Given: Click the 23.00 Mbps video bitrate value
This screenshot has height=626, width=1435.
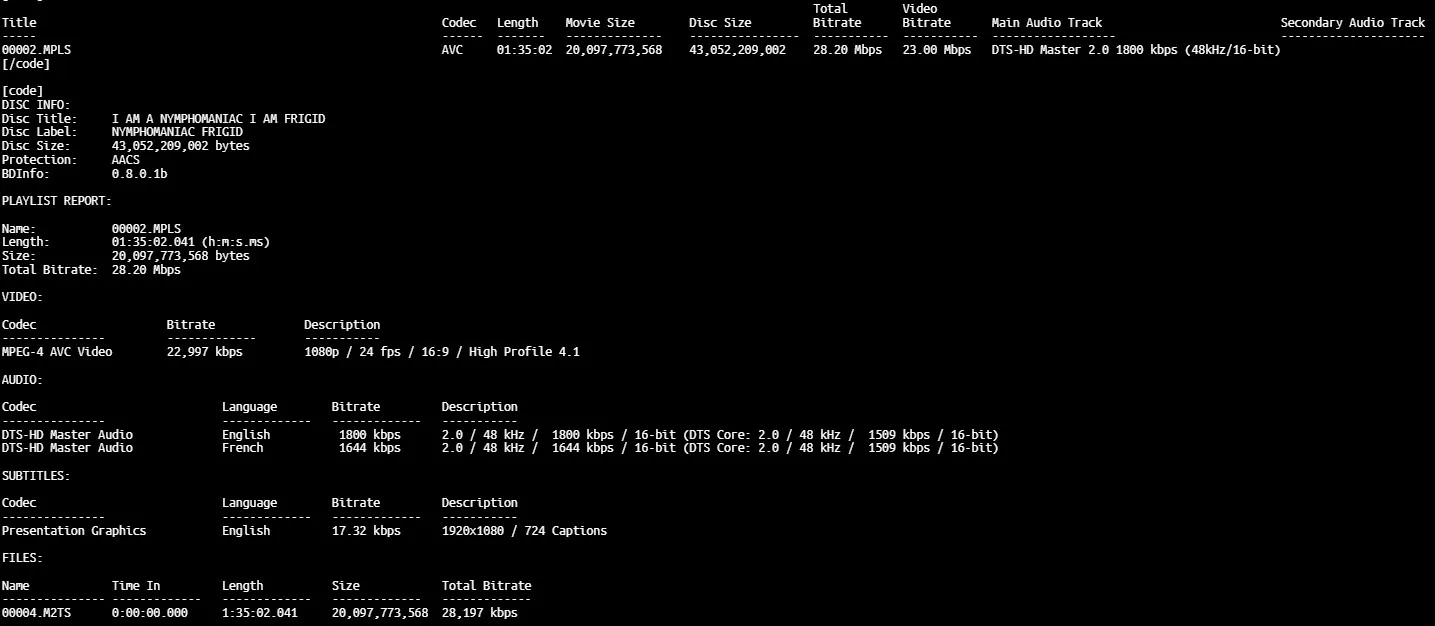Looking at the screenshot, I should (936, 50).
